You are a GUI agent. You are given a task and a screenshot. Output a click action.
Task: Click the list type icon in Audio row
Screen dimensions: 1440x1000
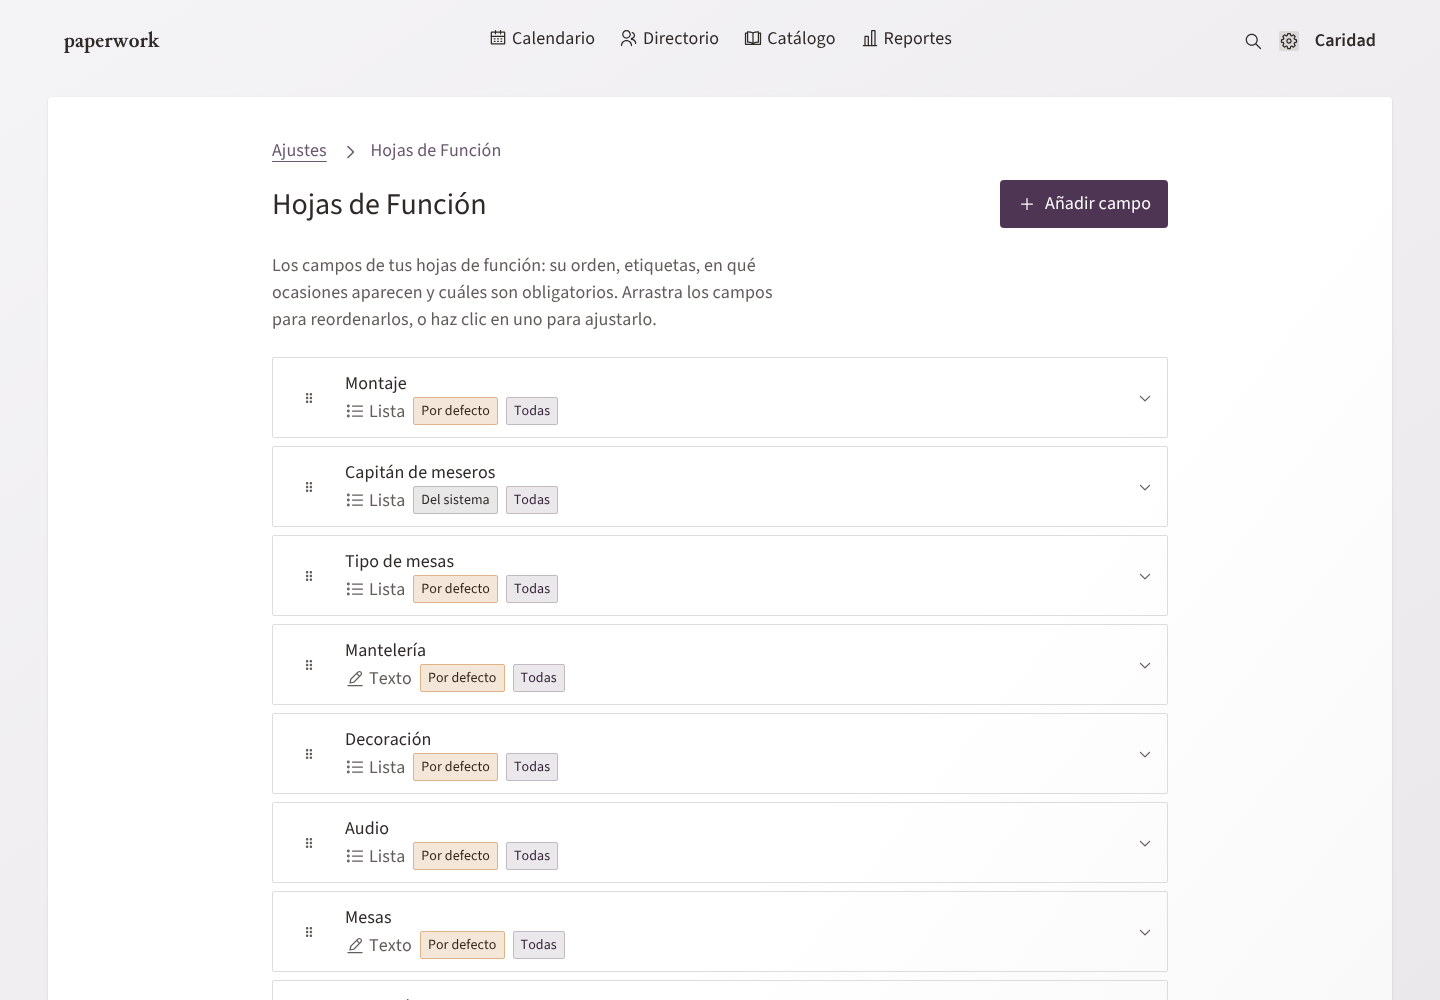[x=355, y=856]
